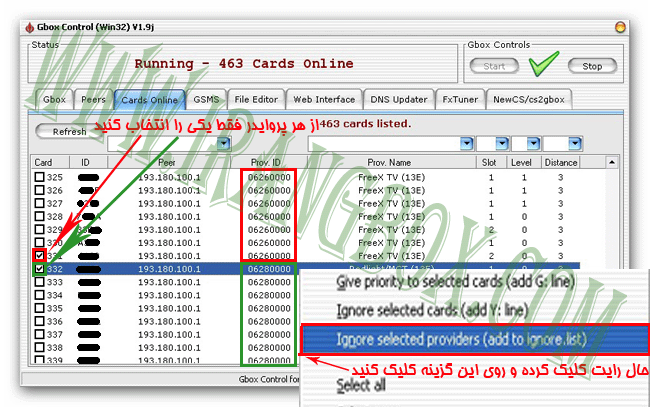The width and height of the screenshot is (650, 407).
Task: Open the GSMS tab
Action: pos(206,99)
